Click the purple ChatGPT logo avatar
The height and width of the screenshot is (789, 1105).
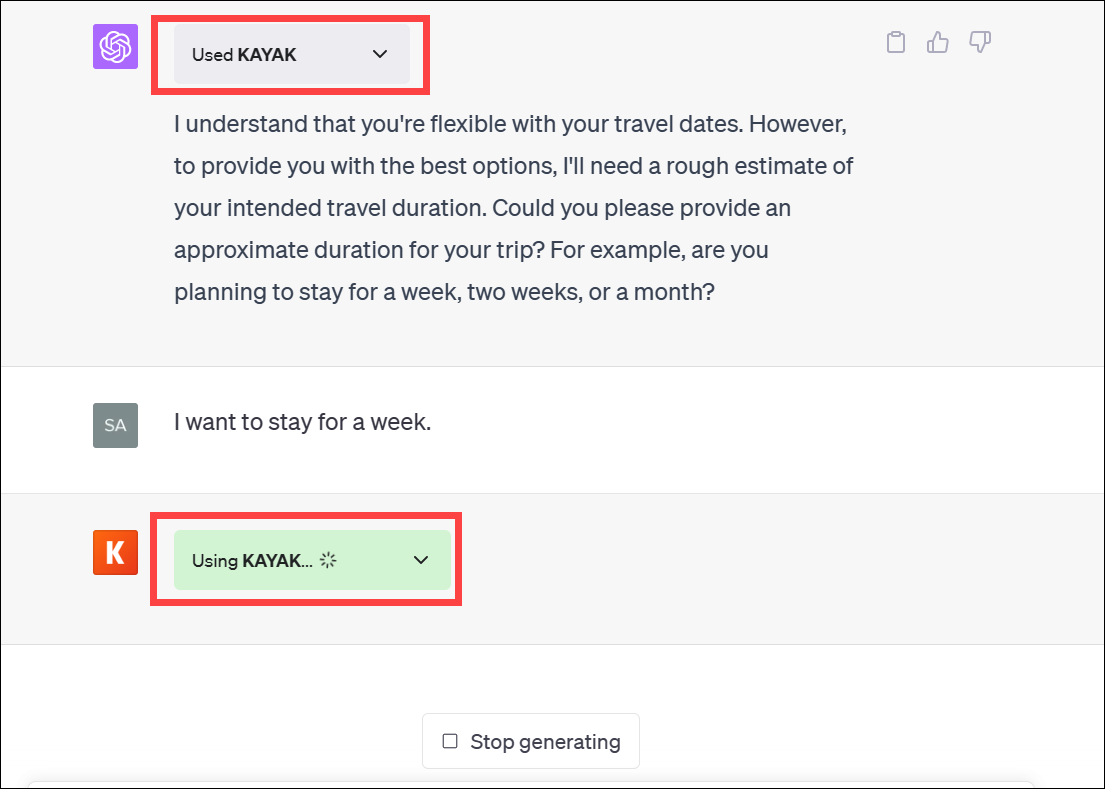(115, 47)
